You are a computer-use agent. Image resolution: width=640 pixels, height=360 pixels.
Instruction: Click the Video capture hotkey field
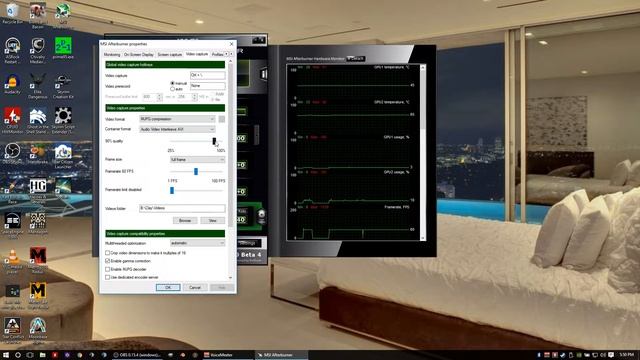point(207,75)
